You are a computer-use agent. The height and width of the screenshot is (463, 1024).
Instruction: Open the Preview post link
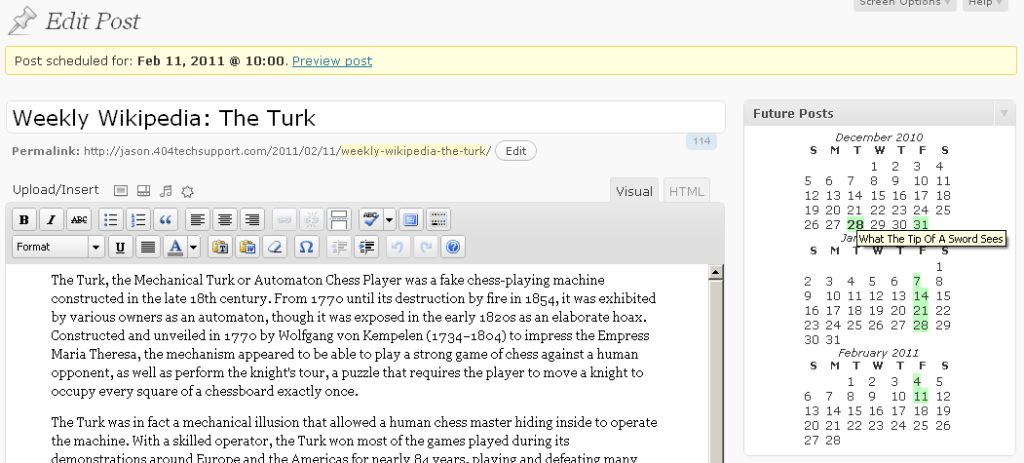[332, 61]
